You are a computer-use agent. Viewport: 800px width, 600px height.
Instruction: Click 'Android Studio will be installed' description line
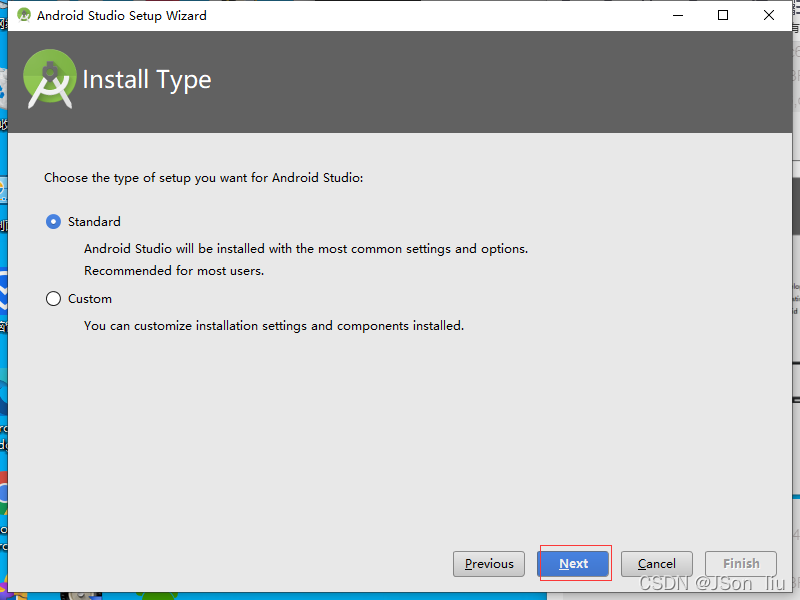[306, 249]
